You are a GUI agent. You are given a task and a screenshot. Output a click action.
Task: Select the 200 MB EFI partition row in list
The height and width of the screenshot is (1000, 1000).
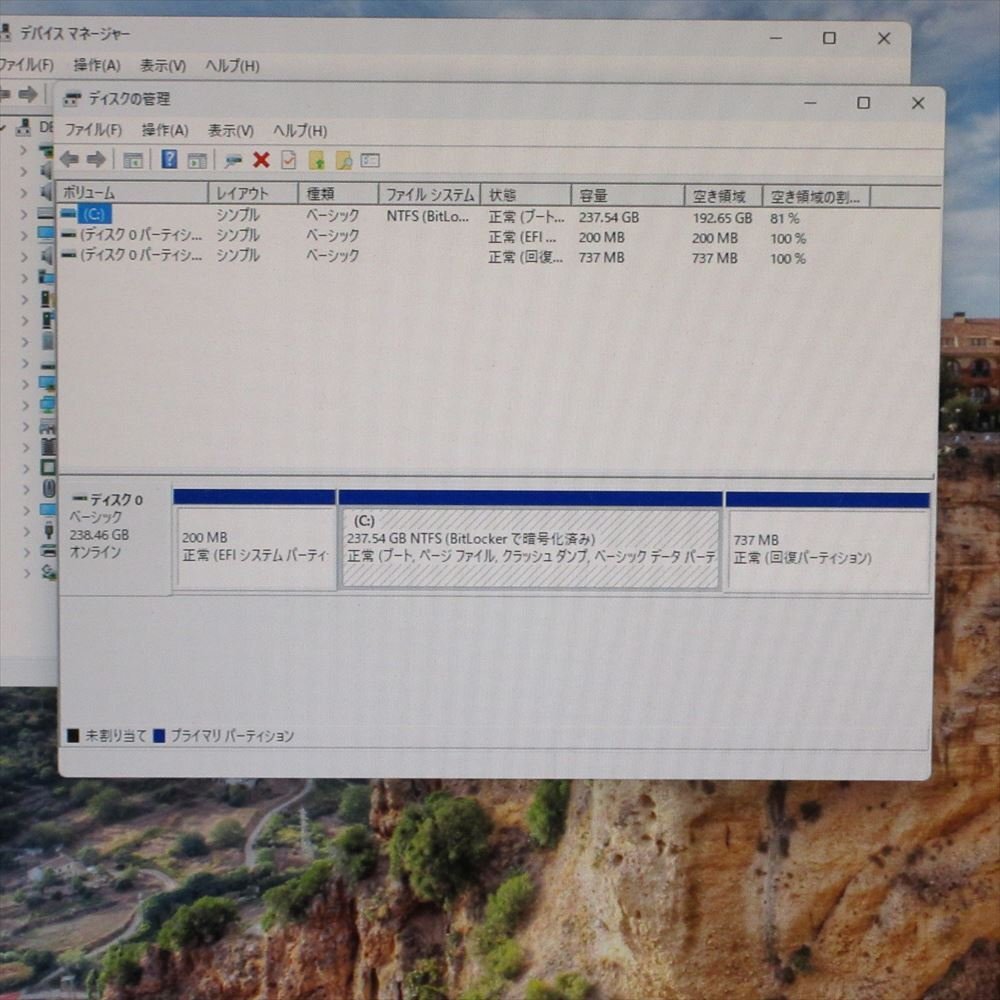[434, 237]
